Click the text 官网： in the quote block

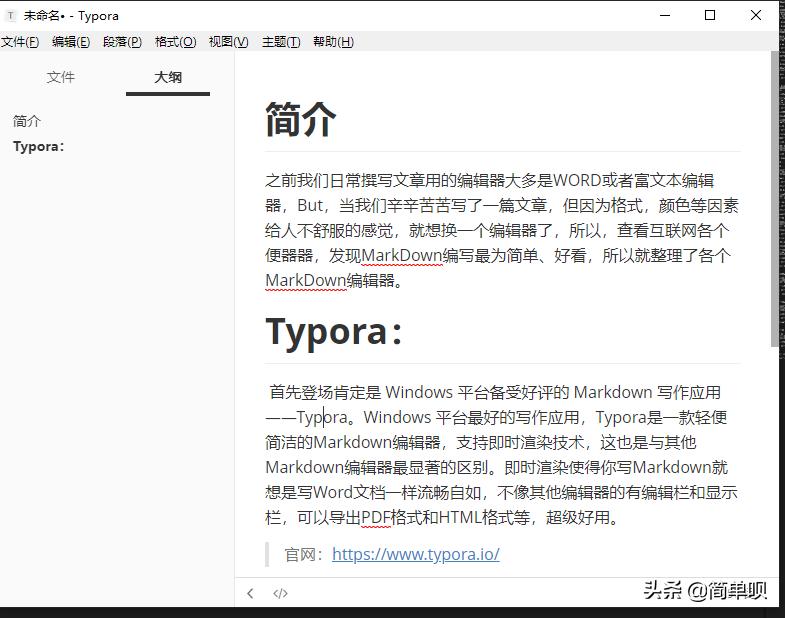coord(304,554)
